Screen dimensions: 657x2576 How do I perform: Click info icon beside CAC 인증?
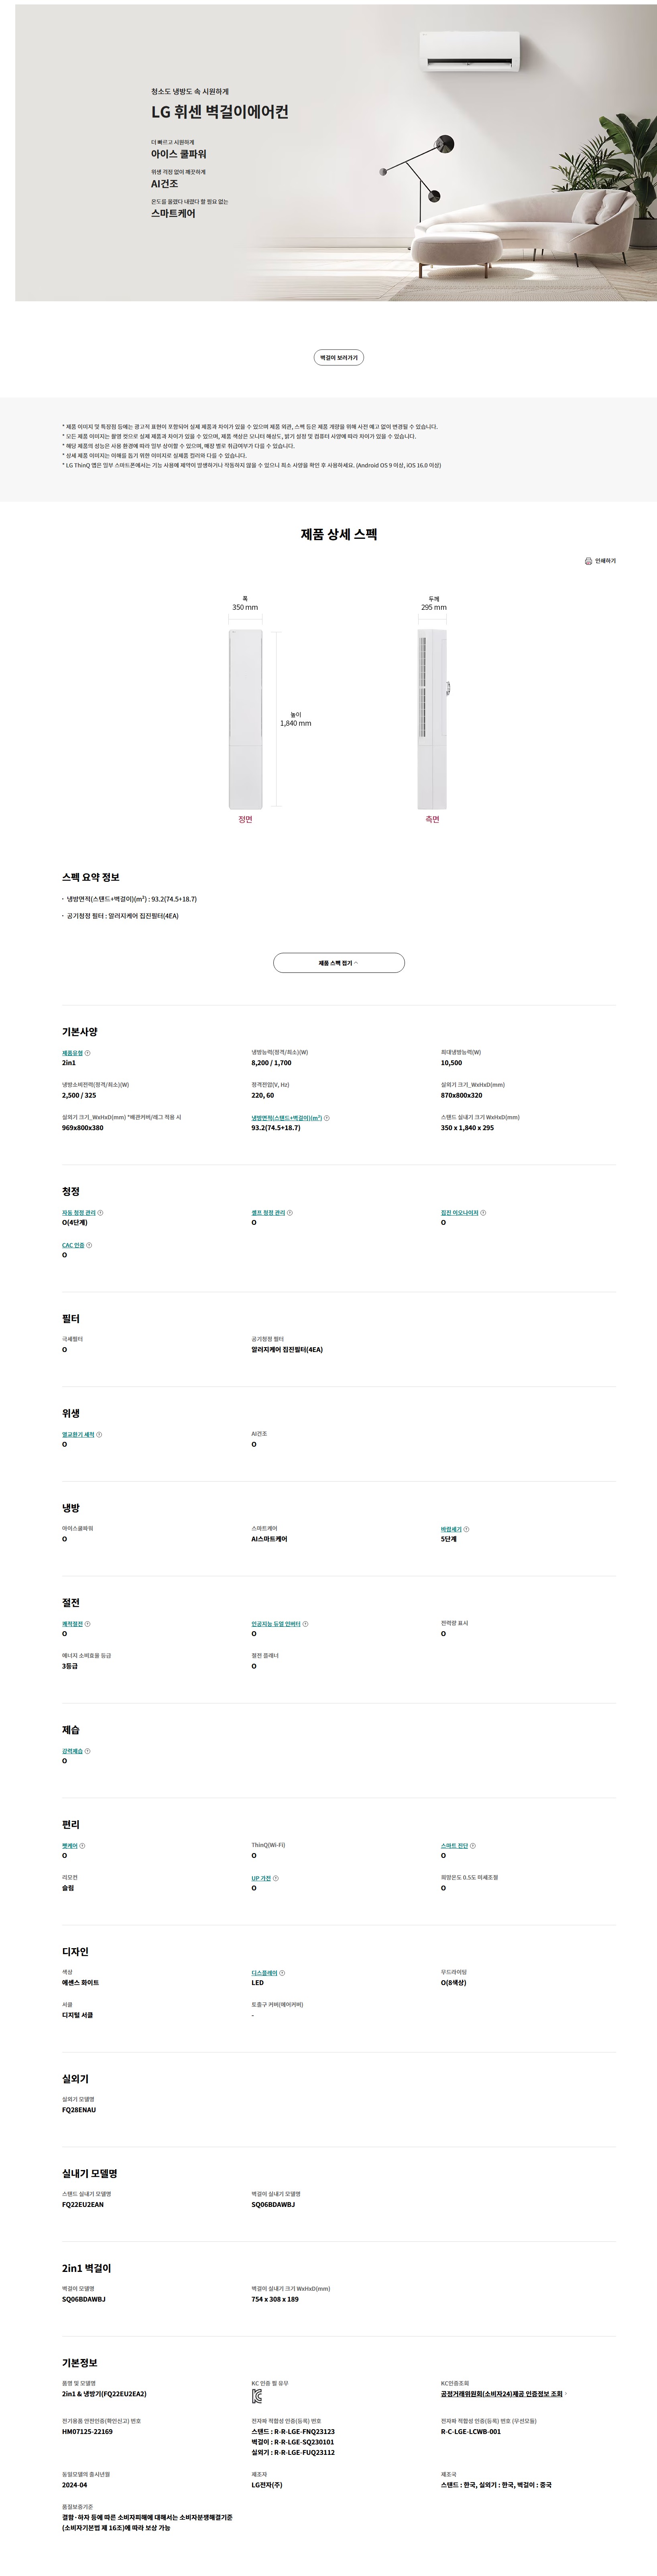coord(89,1245)
